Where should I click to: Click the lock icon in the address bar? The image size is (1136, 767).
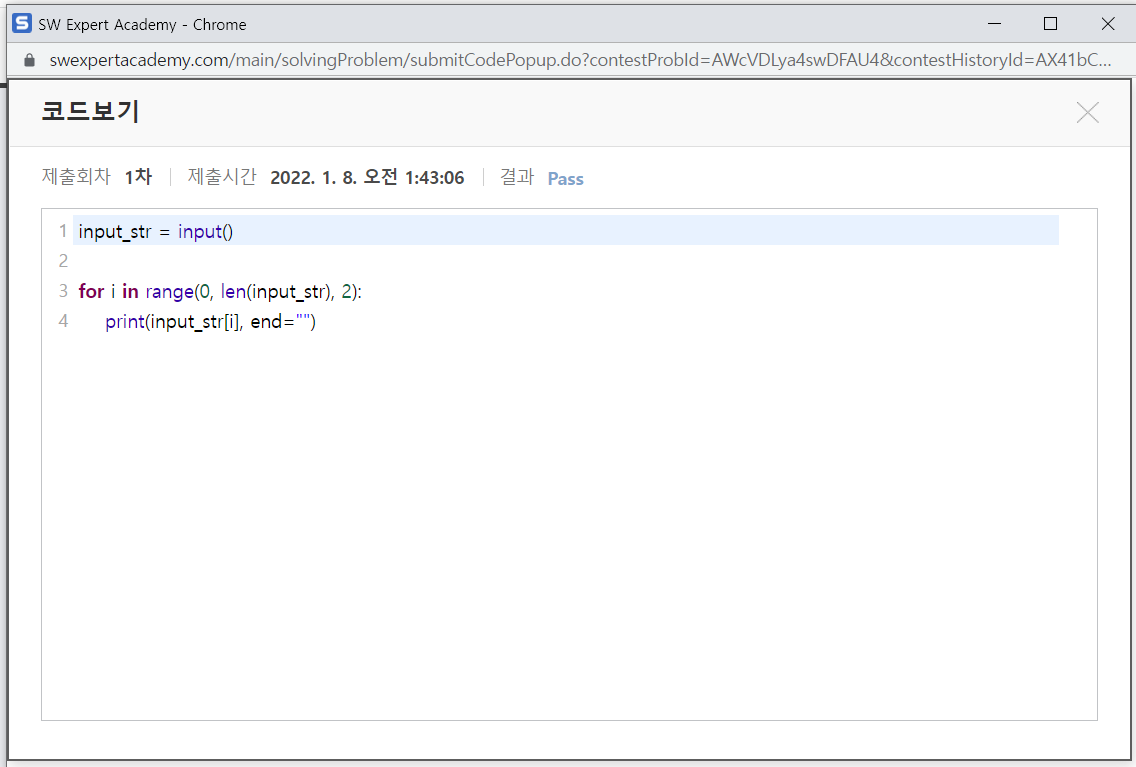[29, 60]
